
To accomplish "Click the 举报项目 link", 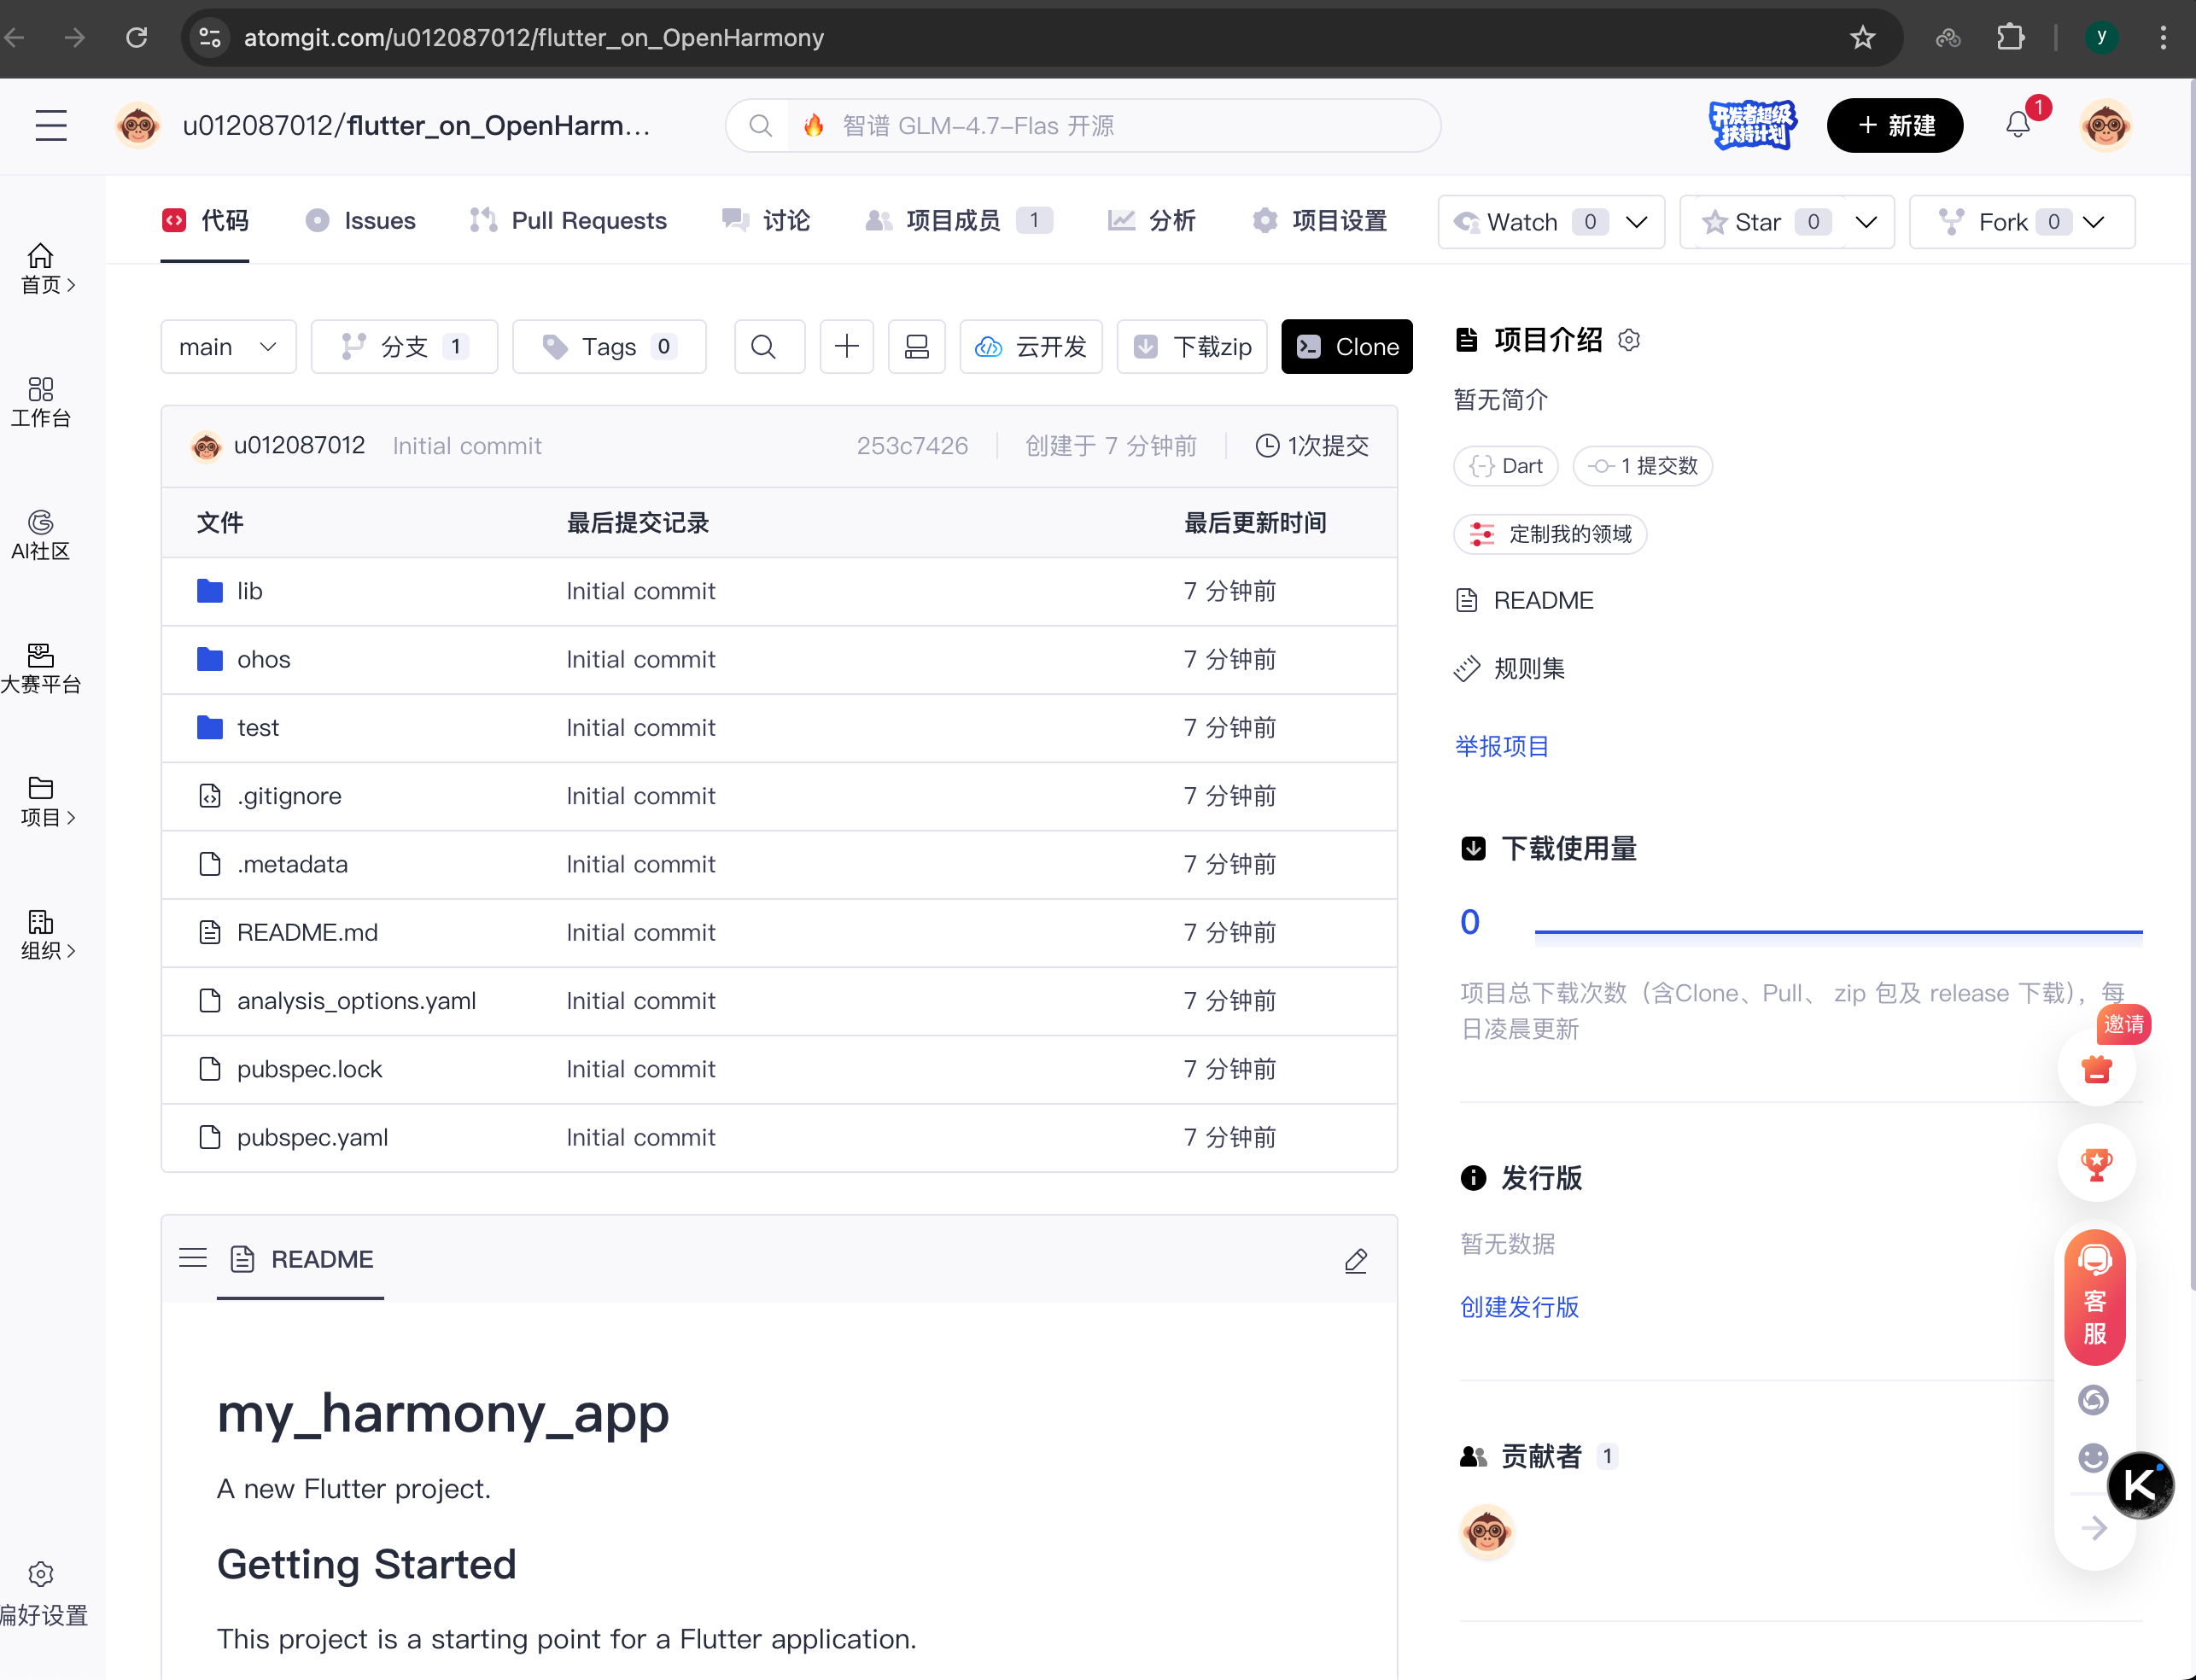I will [1502, 747].
